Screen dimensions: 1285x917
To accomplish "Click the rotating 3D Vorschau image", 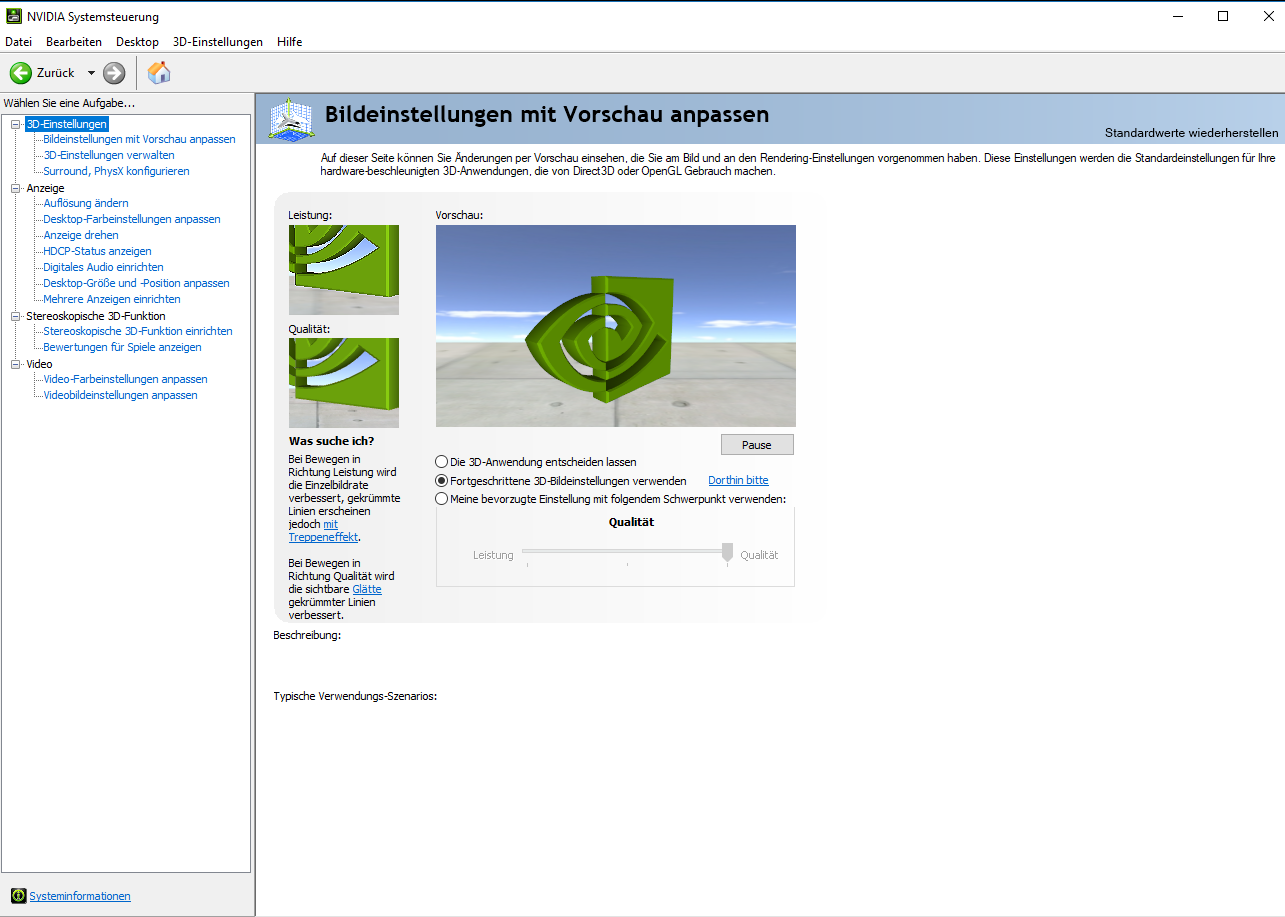I will [x=616, y=326].
